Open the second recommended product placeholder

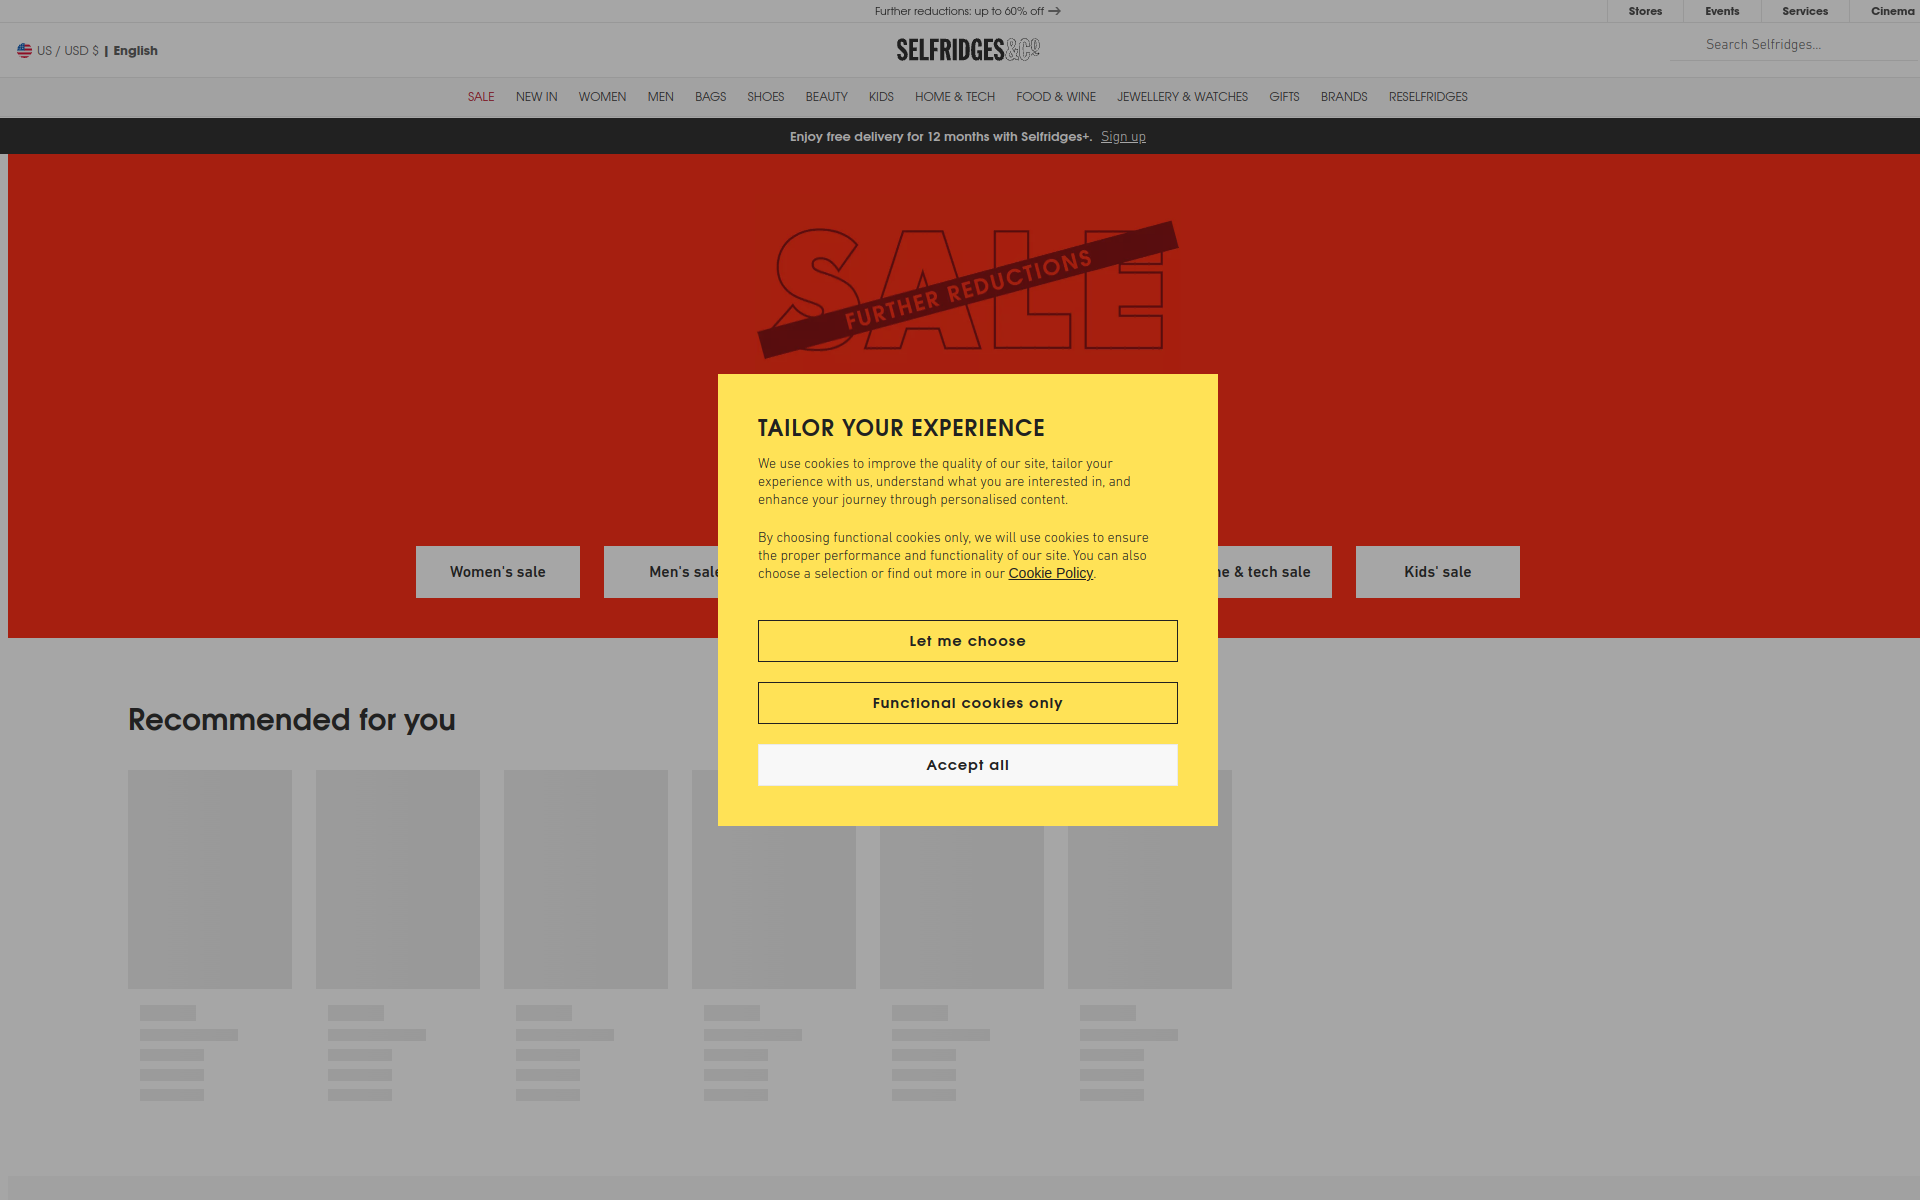(x=398, y=879)
